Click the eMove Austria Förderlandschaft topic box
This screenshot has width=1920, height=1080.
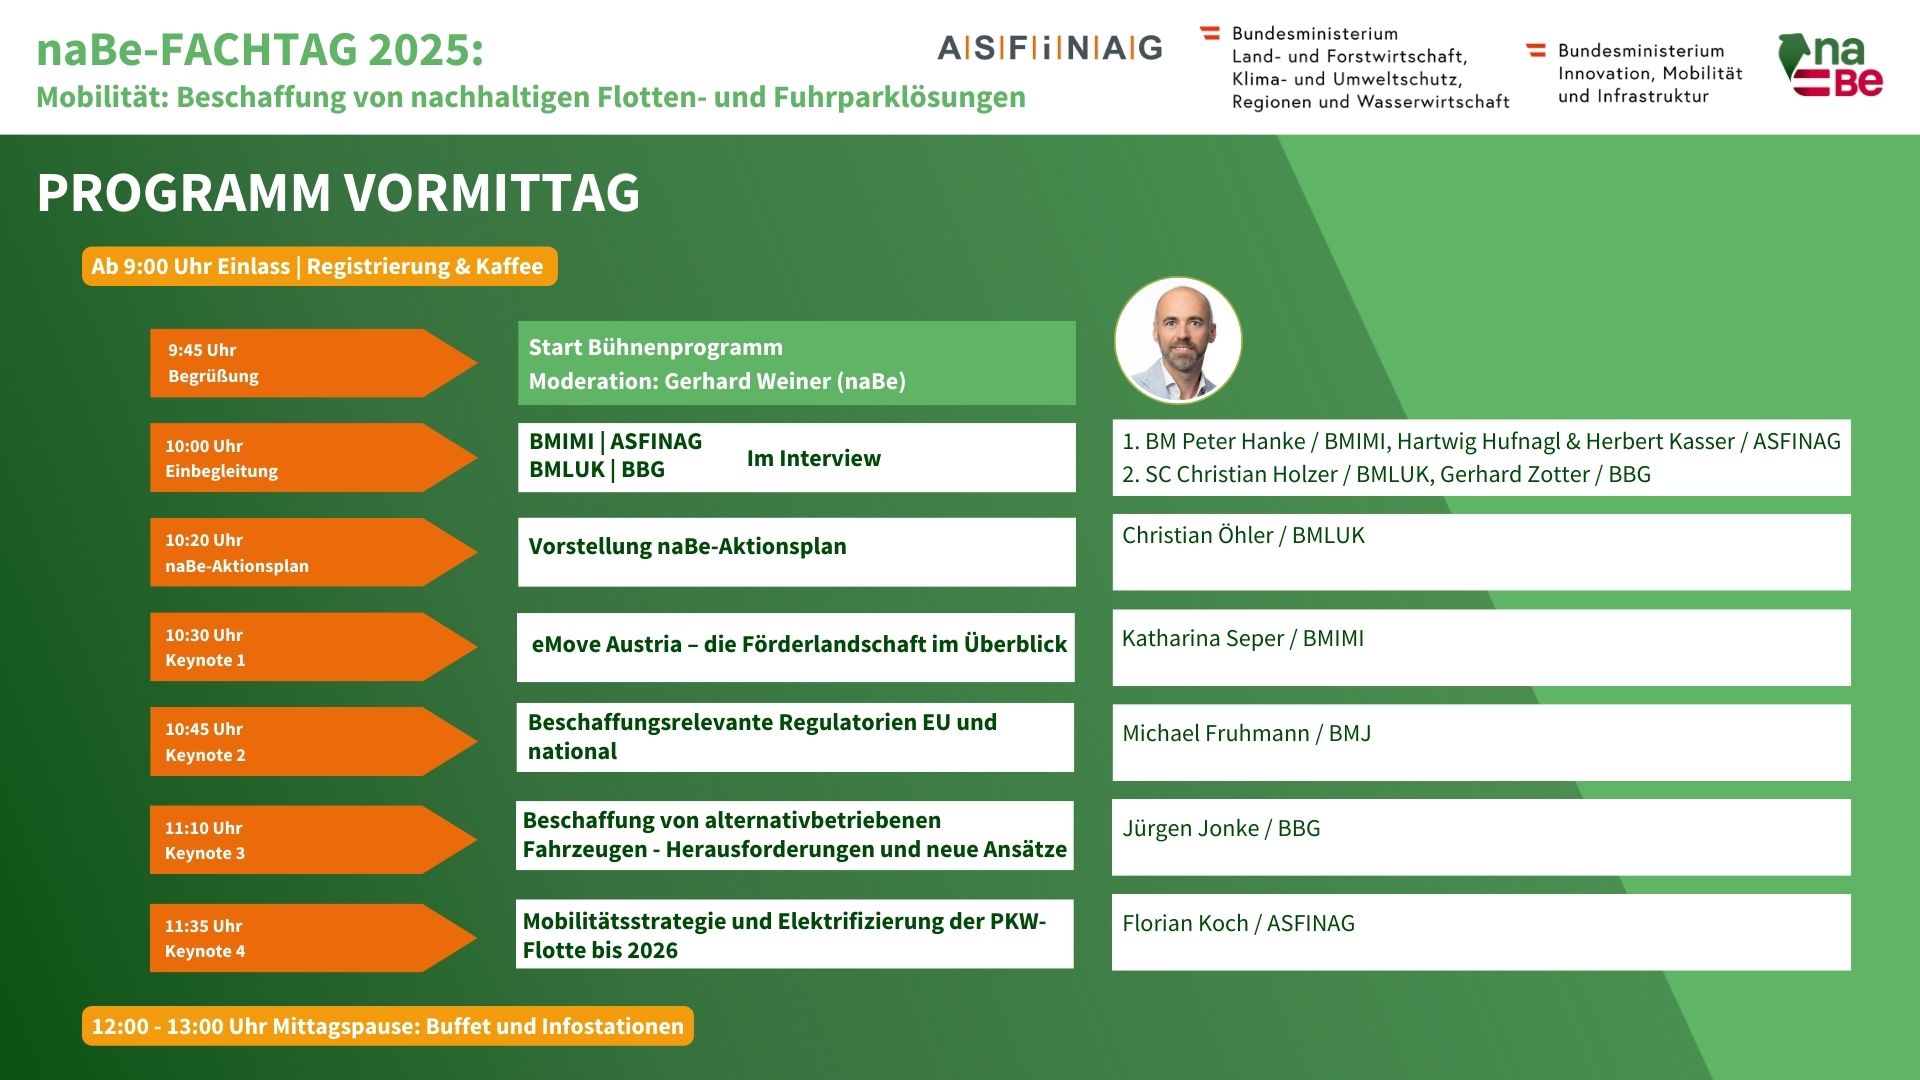(796, 647)
